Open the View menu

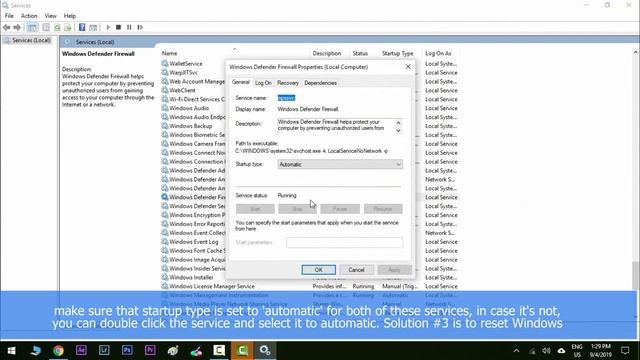[51, 16]
